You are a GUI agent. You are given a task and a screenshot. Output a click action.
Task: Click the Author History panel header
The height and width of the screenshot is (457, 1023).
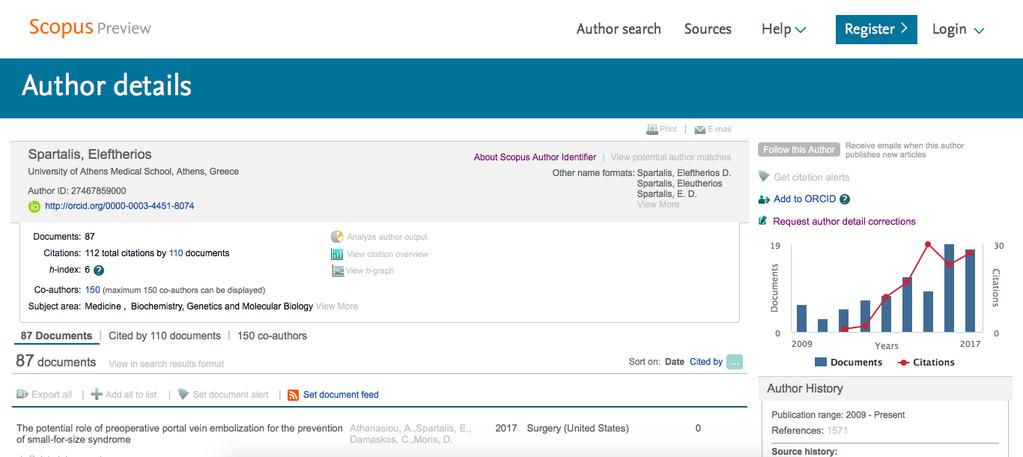coord(885,388)
